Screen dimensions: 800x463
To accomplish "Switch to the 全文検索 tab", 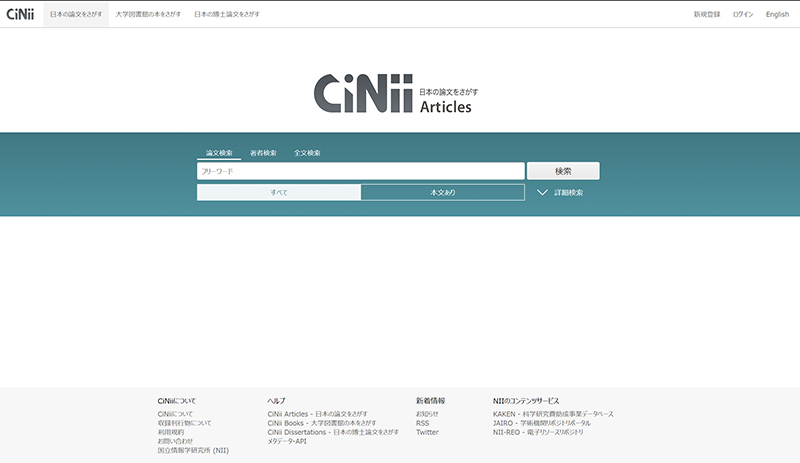I will (307, 153).
